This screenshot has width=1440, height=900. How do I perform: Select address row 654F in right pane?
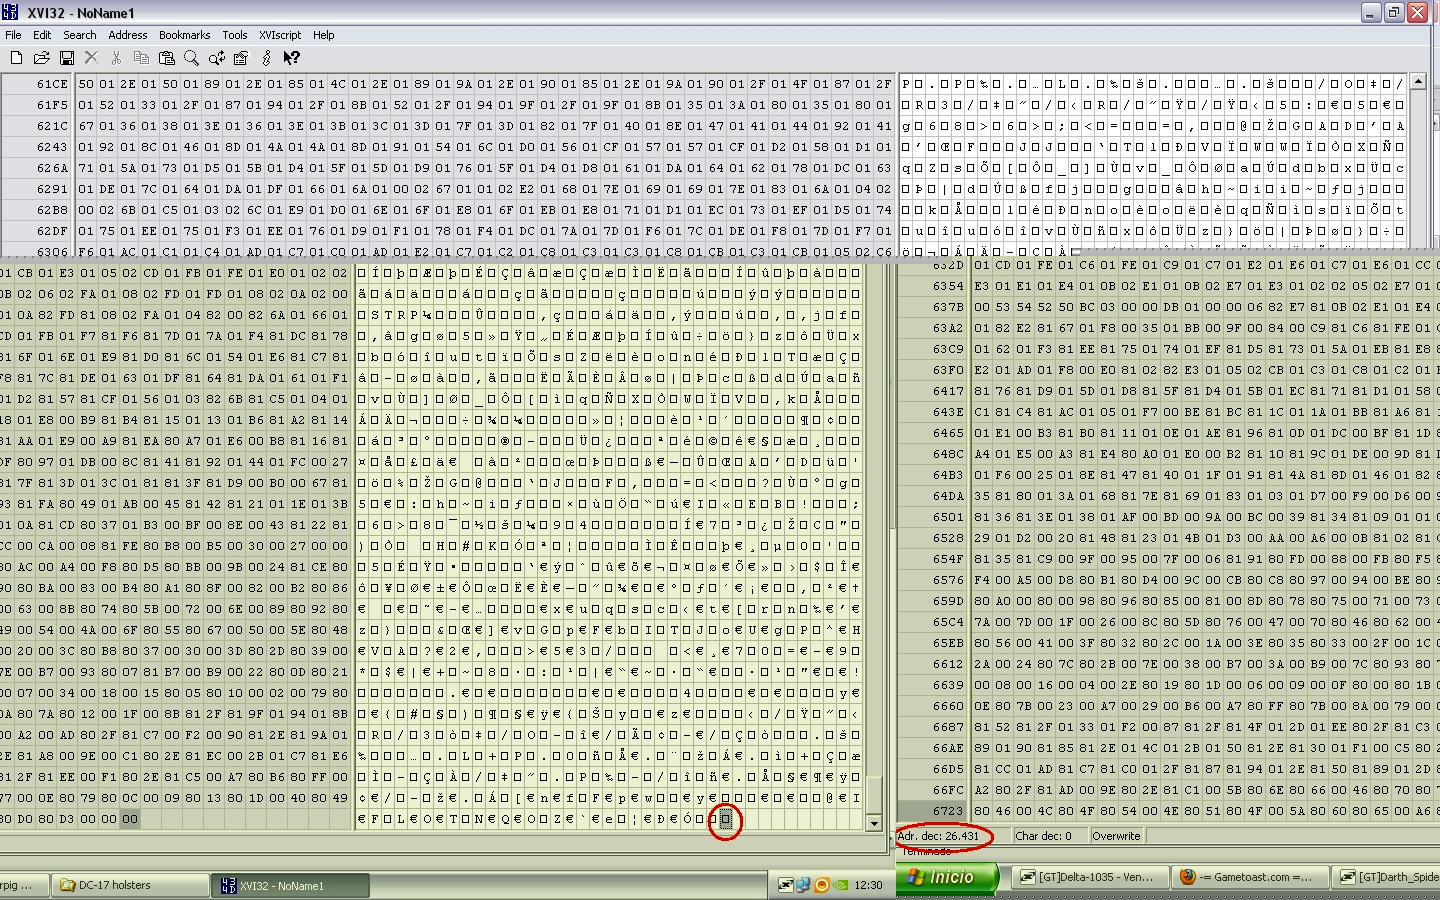coord(934,559)
